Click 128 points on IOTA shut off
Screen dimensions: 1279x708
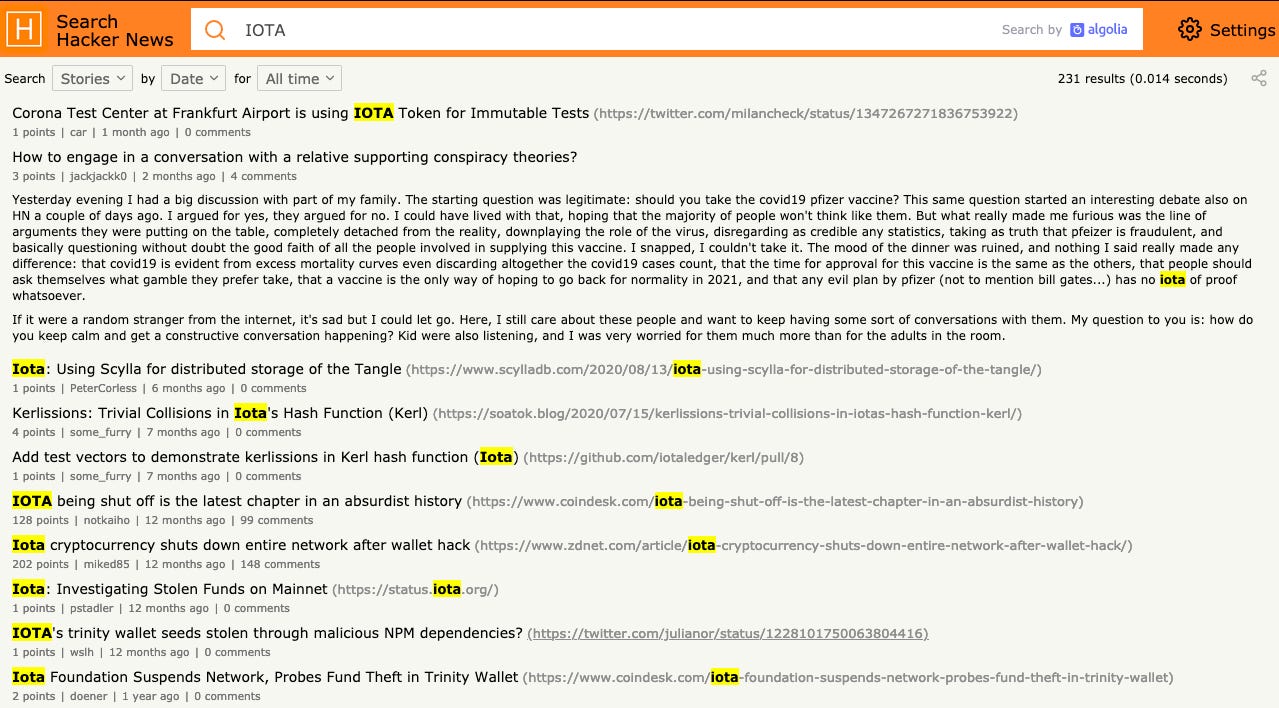pyautogui.click(x=41, y=520)
